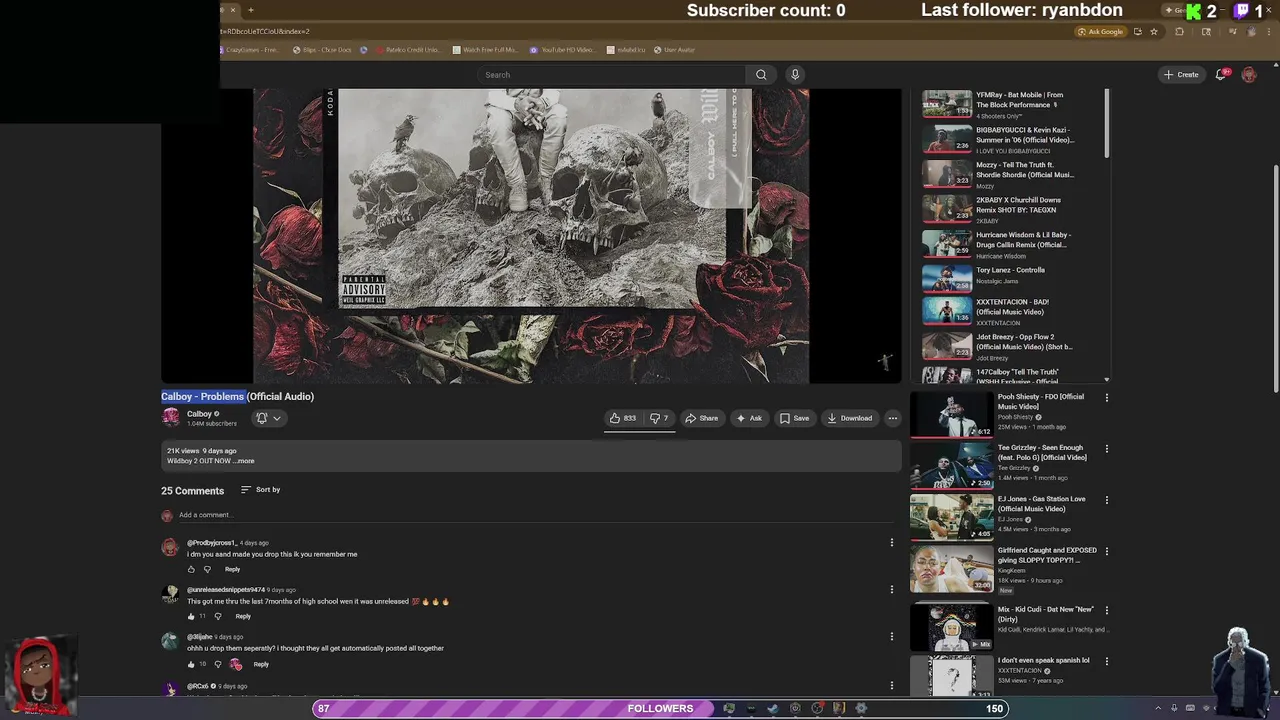Screen dimensions: 1280x720
Task: Save the video to a playlist
Action: [794, 418]
